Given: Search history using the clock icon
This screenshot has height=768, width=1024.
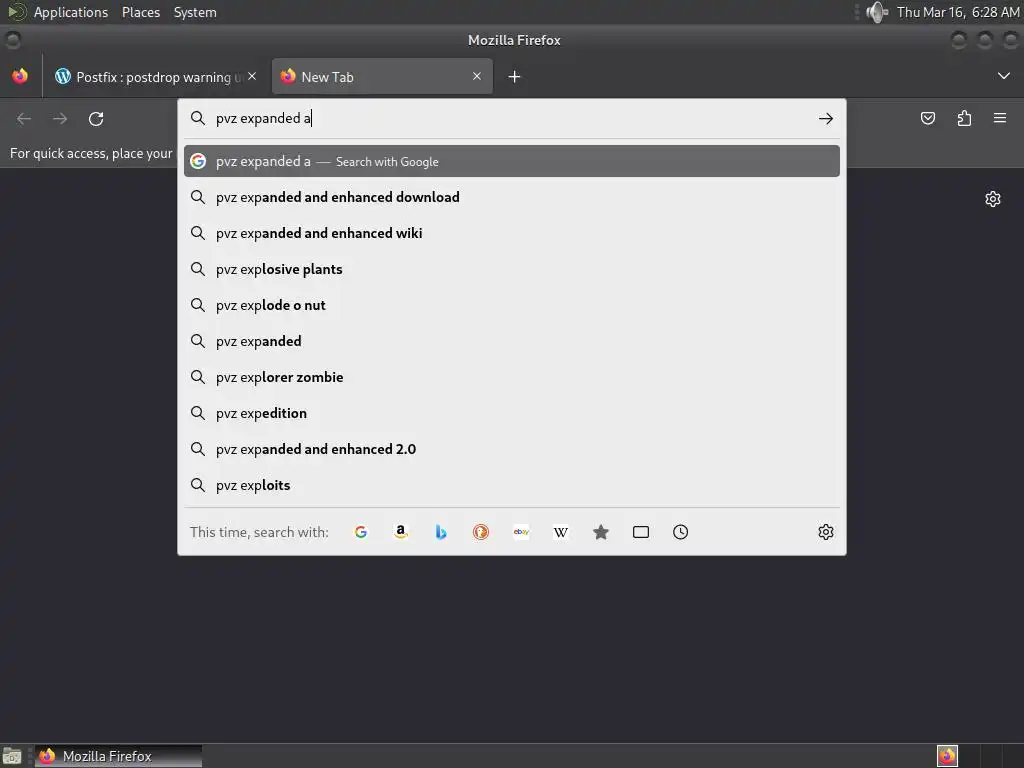Looking at the screenshot, I should click(680, 532).
